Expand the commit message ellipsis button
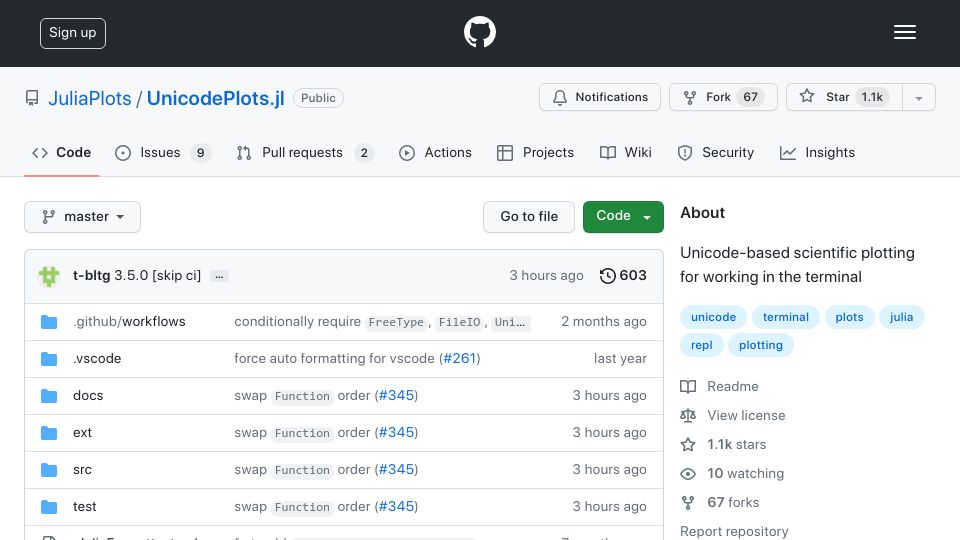This screenshot has width=960, height=540. 219,276
